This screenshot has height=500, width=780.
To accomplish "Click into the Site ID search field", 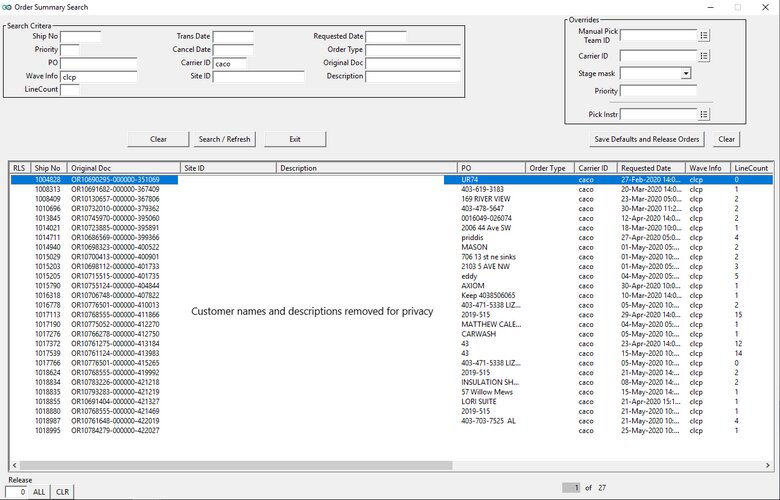I will [258, 76].
